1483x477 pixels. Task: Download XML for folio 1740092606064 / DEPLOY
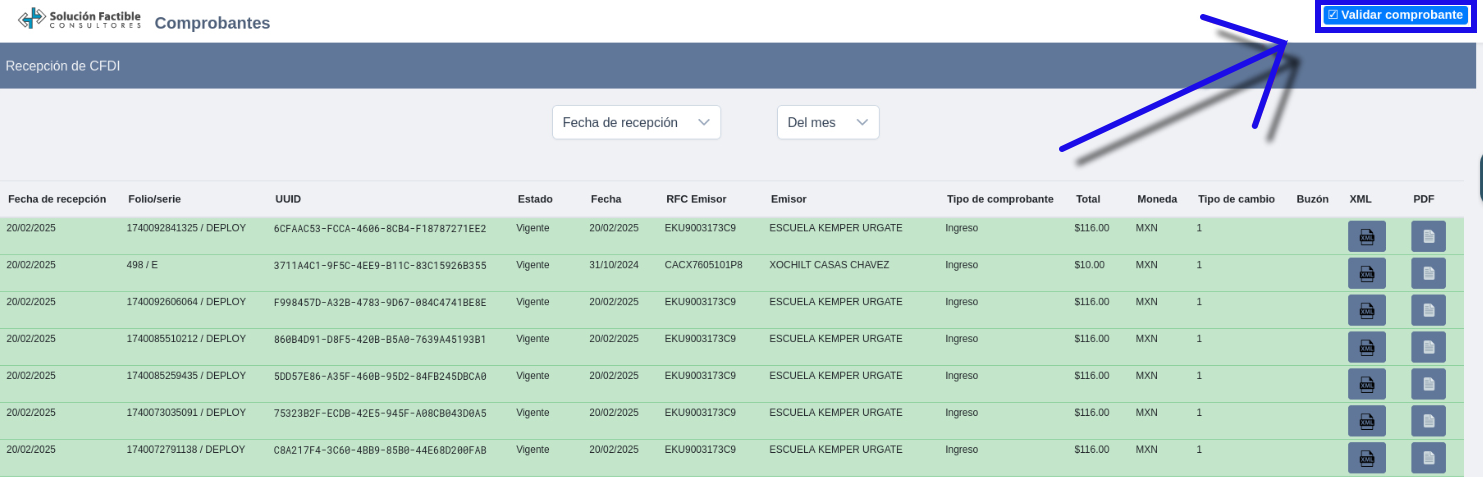pos(1366,310)
